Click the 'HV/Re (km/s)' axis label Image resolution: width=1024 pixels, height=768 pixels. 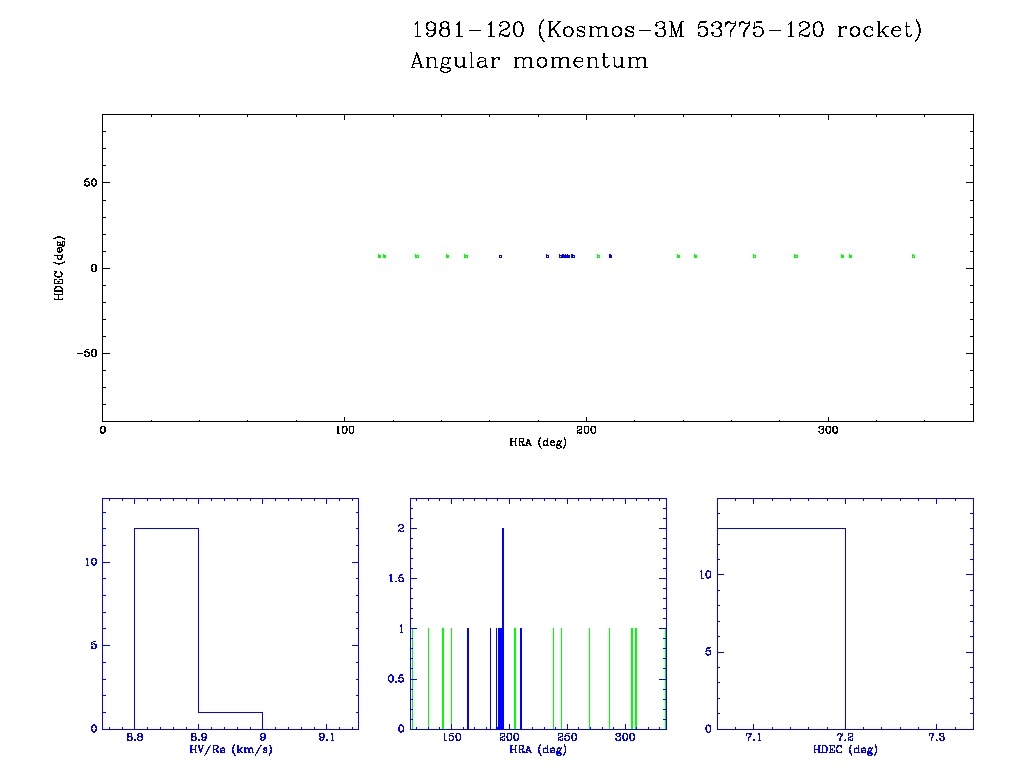[x=231, y=749]
